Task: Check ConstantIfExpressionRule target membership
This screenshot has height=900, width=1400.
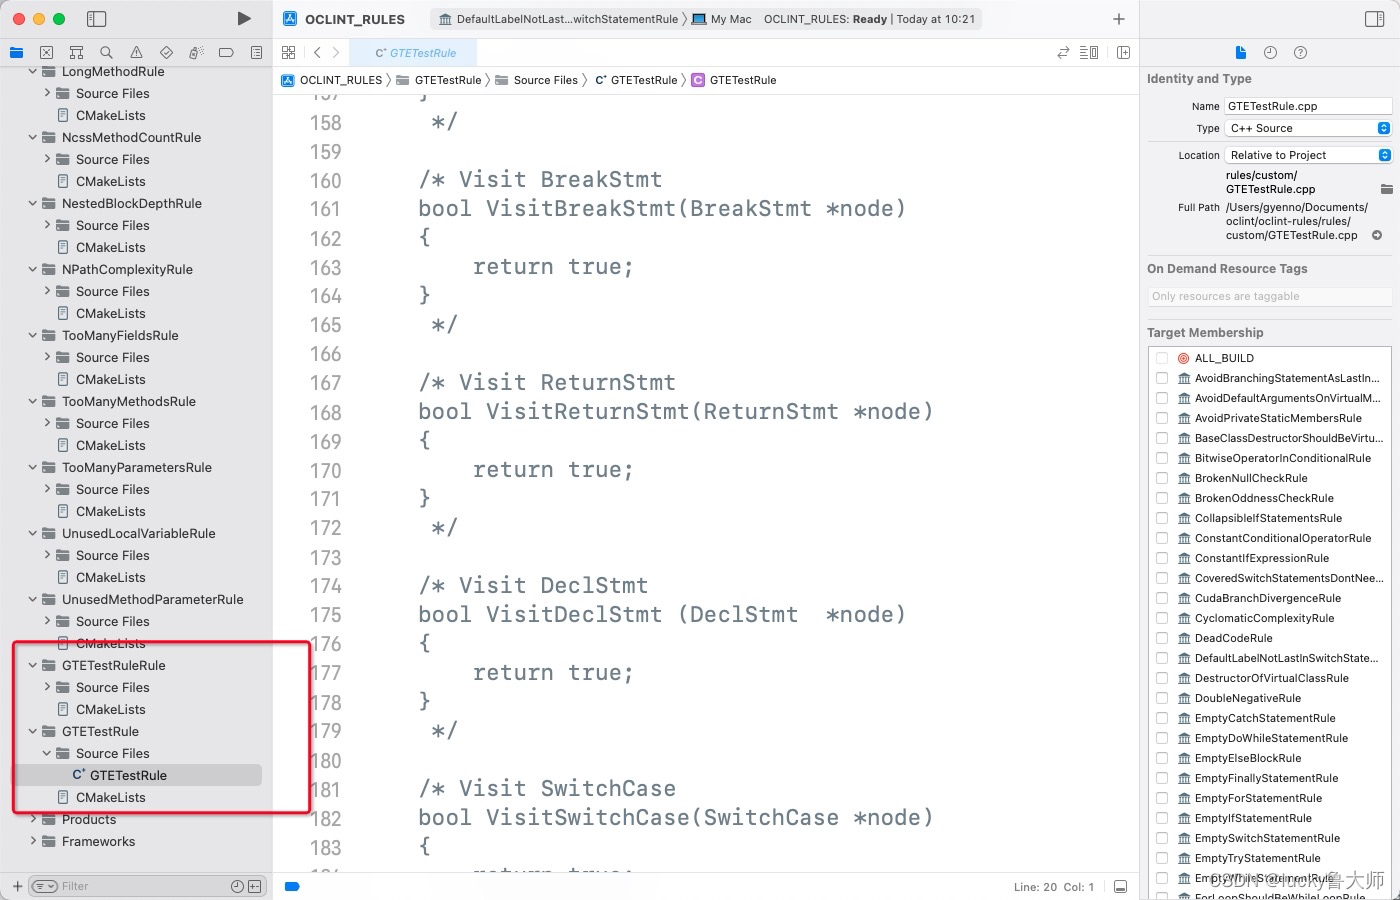Action: [x=1162, y=558]
